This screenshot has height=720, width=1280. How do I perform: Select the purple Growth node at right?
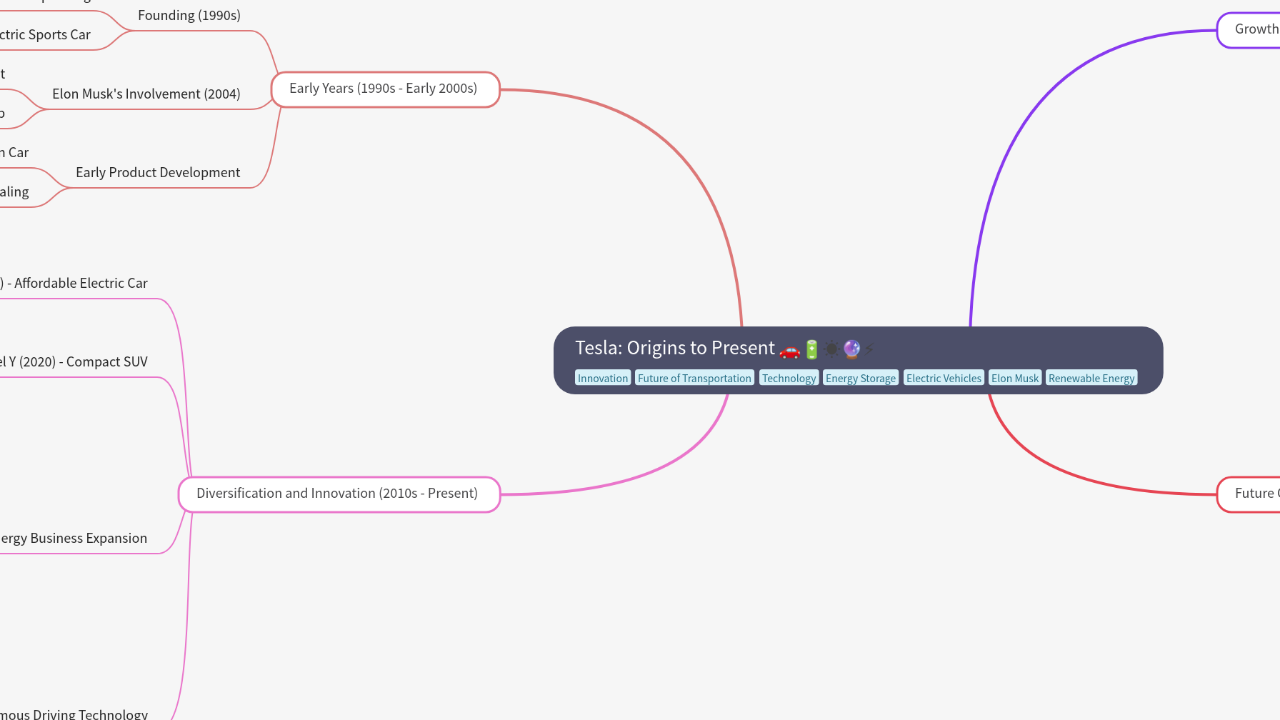pos(1248,30)
